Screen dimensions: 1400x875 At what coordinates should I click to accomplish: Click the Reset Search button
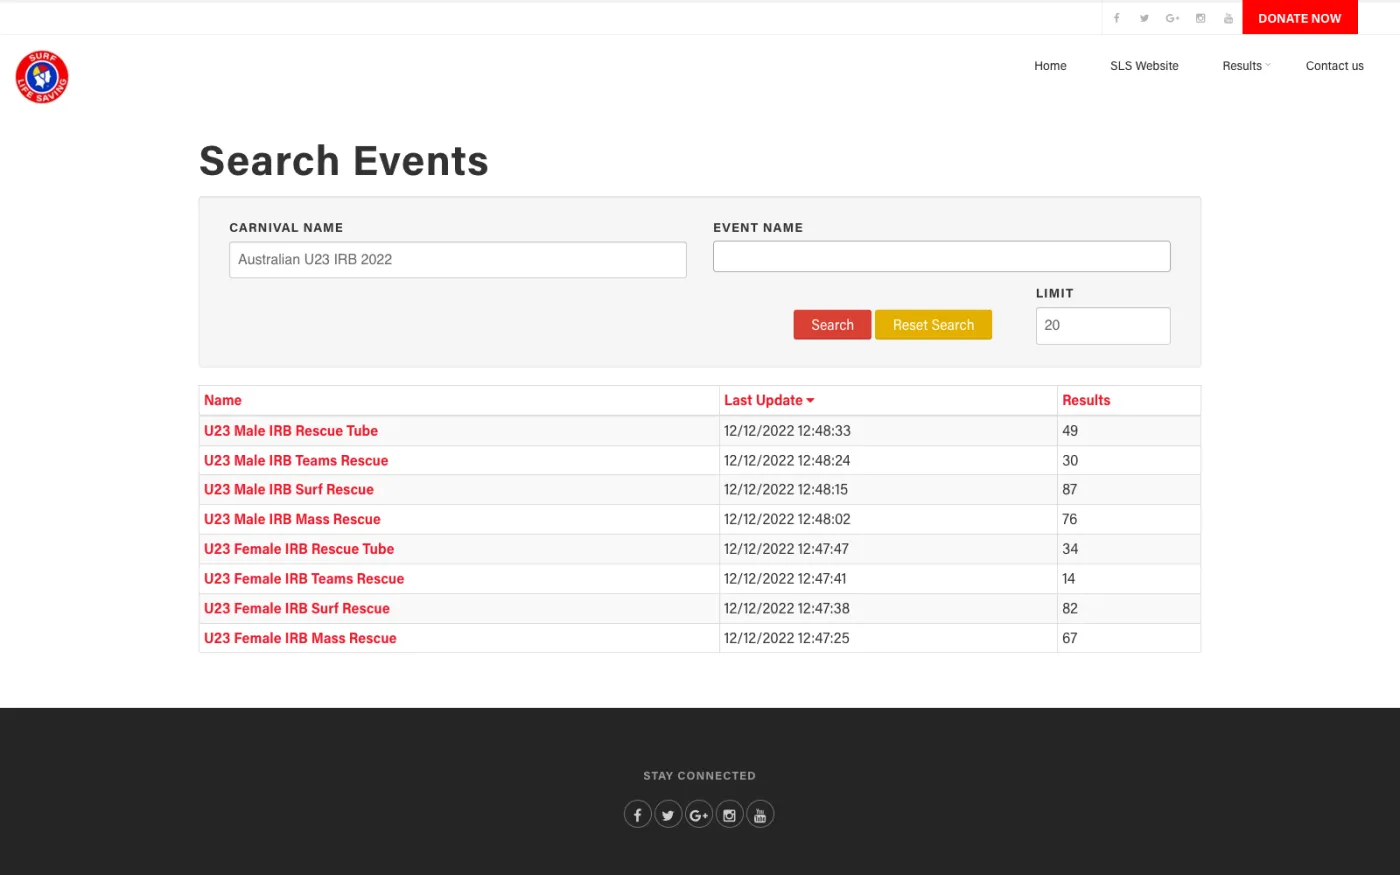pos(933,325)
